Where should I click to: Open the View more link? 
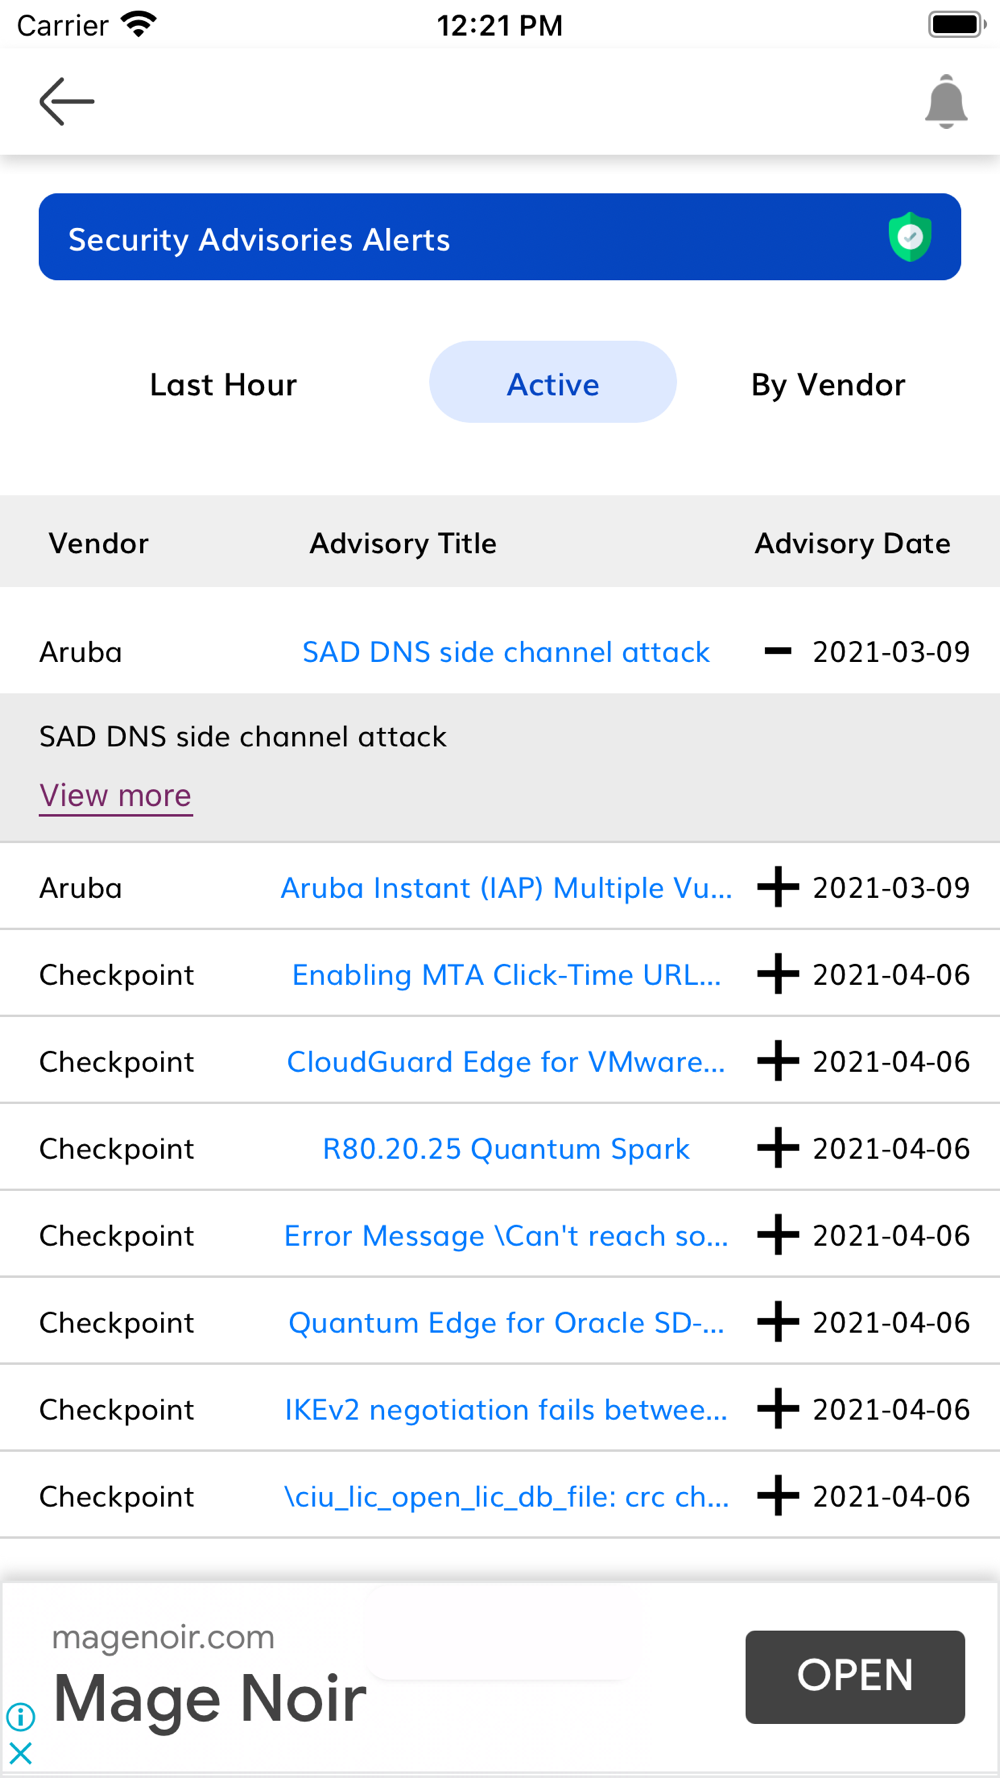point(116,796)
